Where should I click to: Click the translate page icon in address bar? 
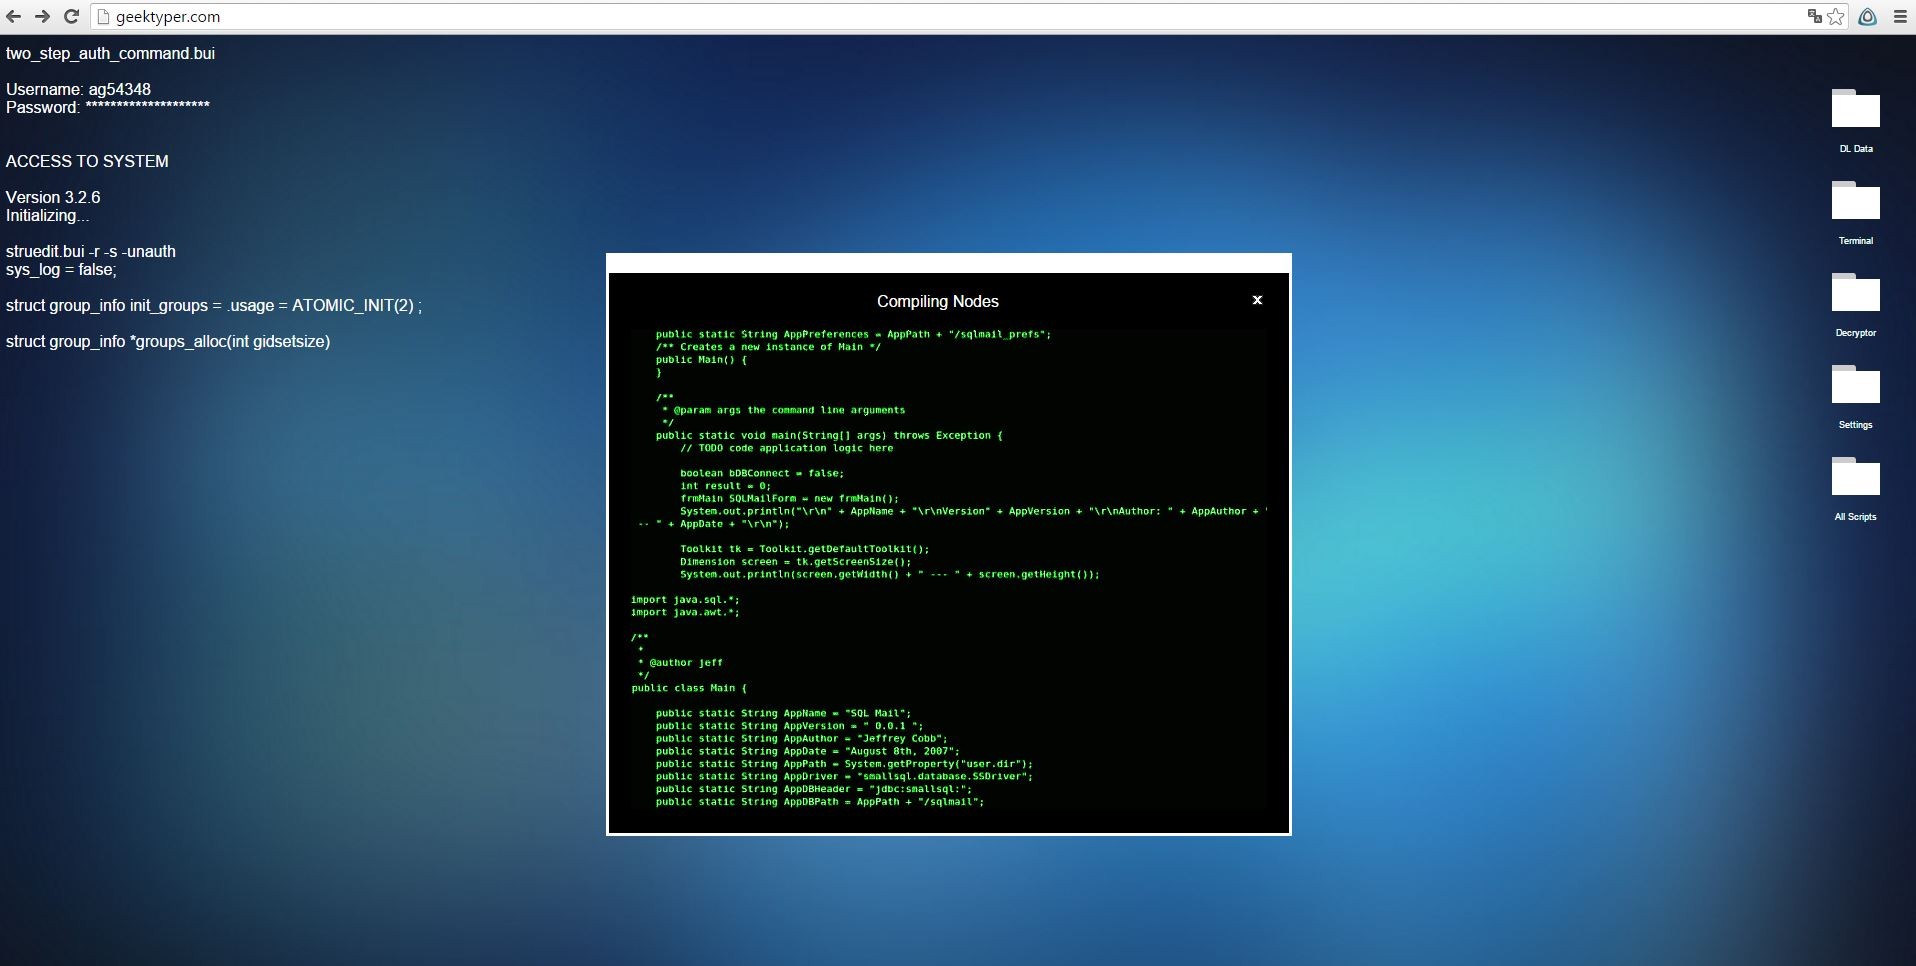[1814, 16]
